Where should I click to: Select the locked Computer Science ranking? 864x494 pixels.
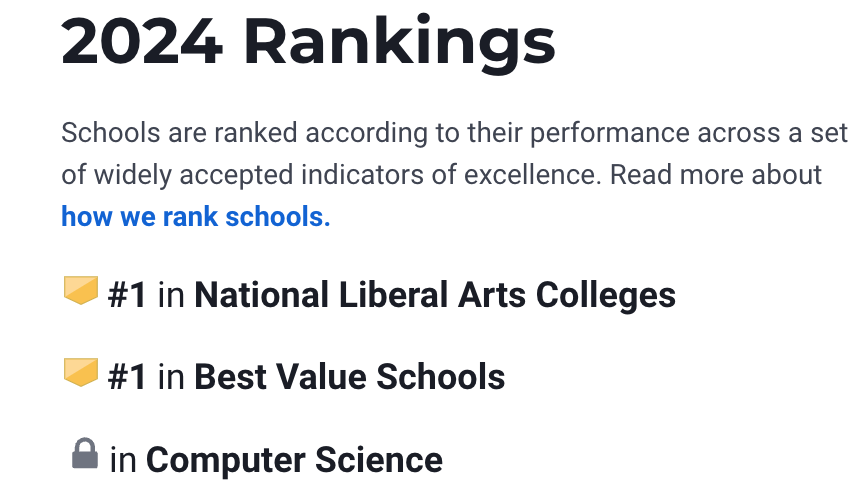294,459
